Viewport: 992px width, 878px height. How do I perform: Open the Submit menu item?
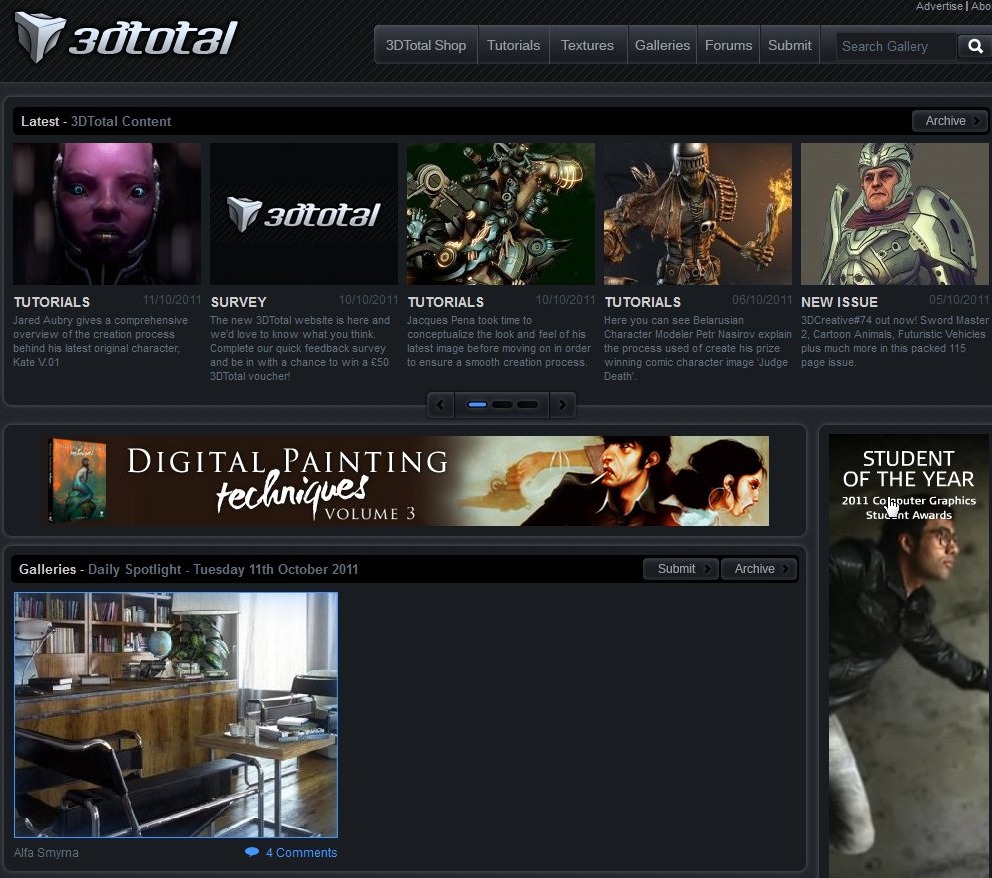[x=790, y=46]
